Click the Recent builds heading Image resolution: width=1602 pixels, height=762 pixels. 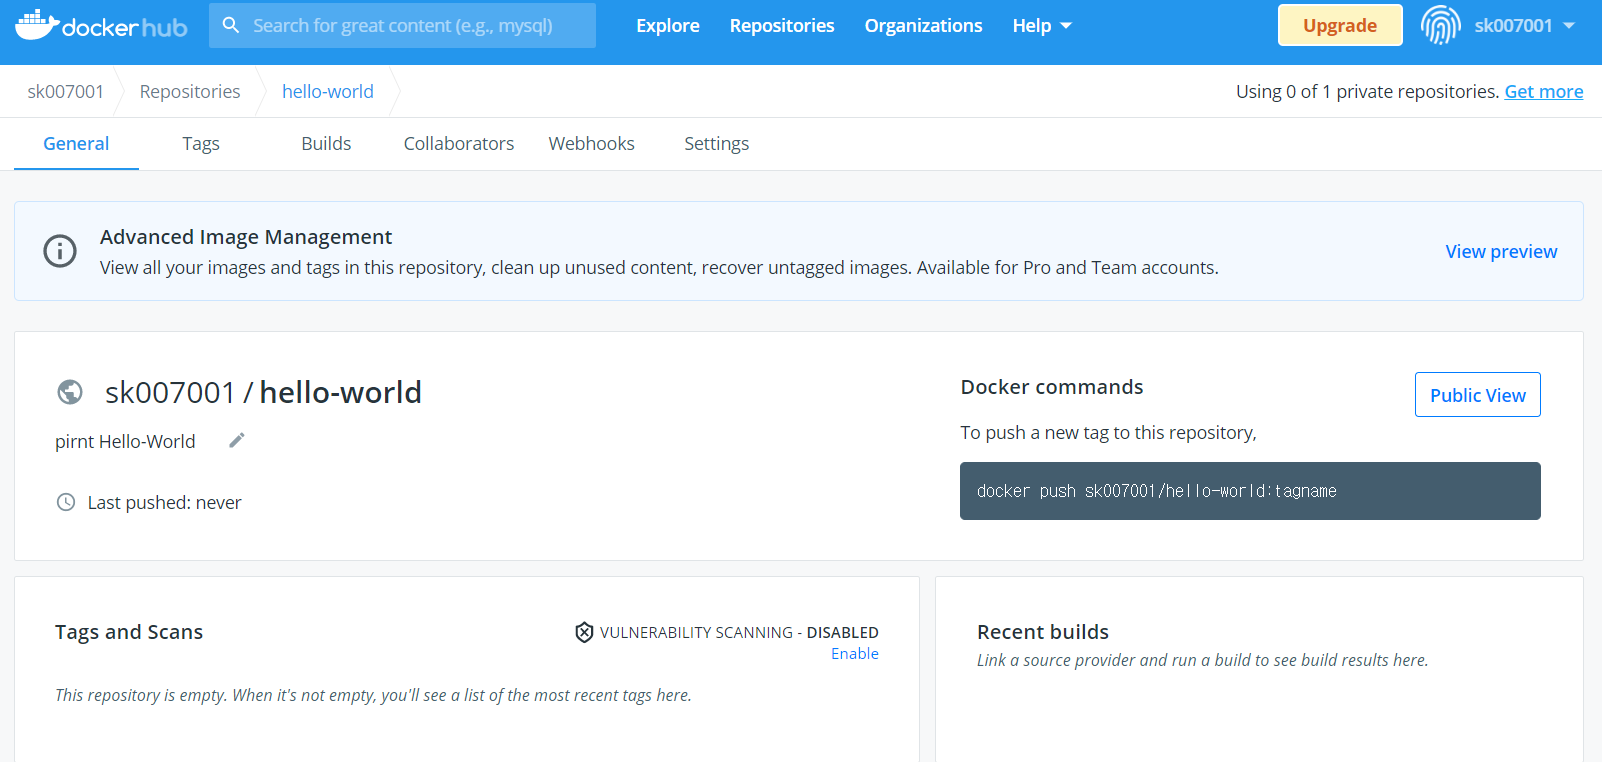pos(1043,632)
